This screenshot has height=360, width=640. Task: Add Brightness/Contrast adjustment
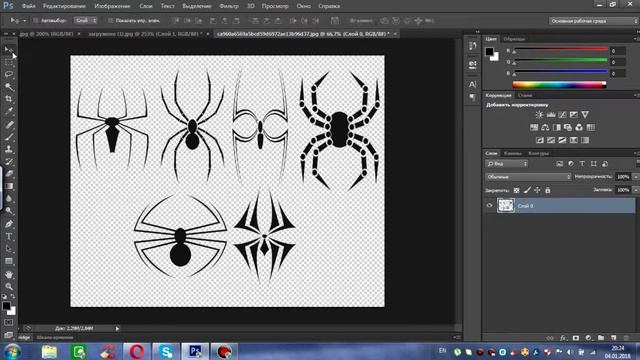[x=539, y=115]
